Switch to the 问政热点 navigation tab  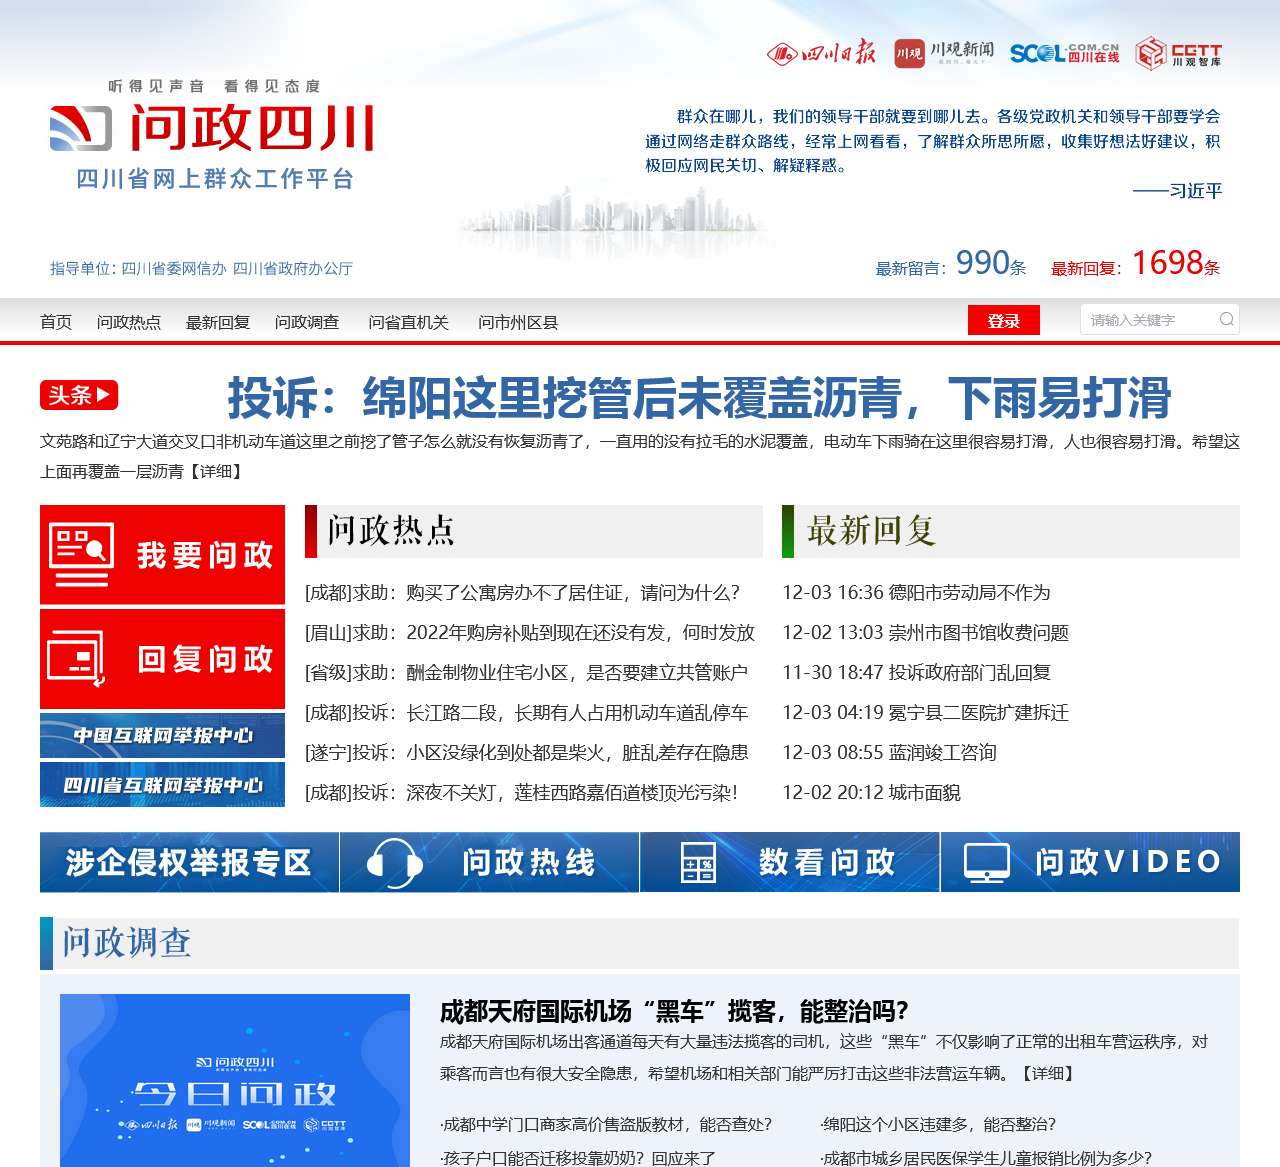pos(129,322)
